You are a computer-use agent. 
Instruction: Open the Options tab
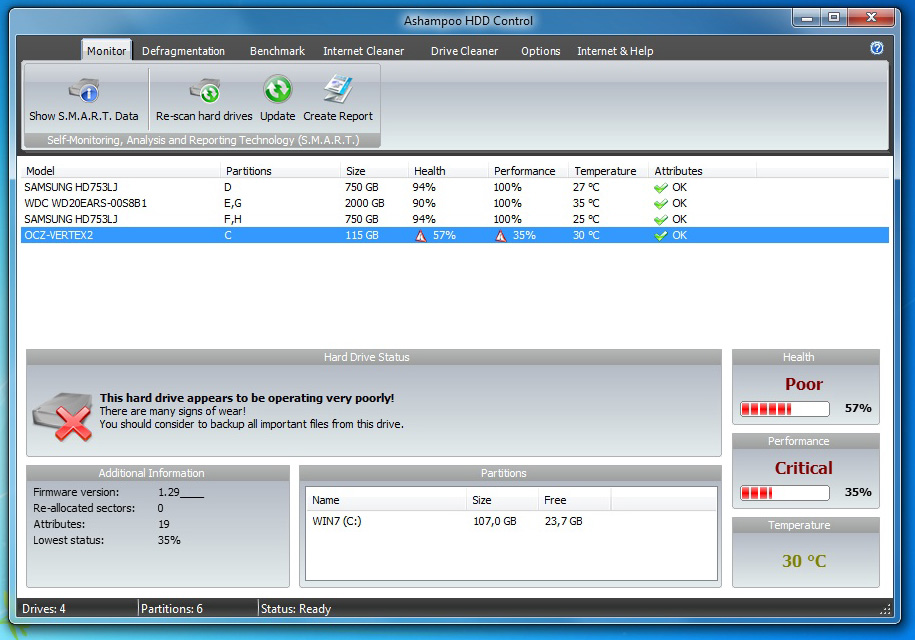coord(540,51)
